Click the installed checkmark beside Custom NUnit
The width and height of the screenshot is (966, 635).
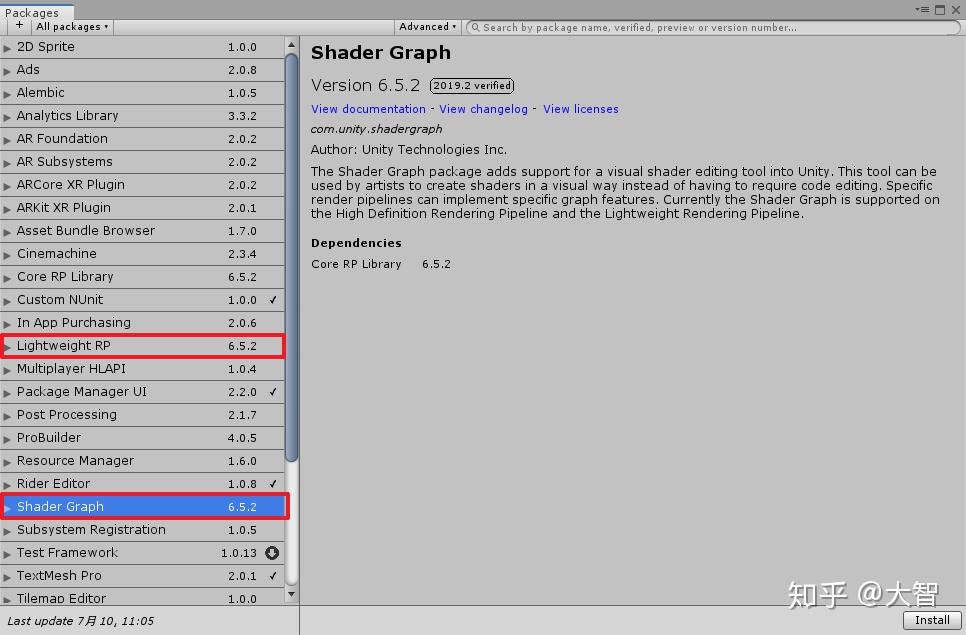coord(273,300)
